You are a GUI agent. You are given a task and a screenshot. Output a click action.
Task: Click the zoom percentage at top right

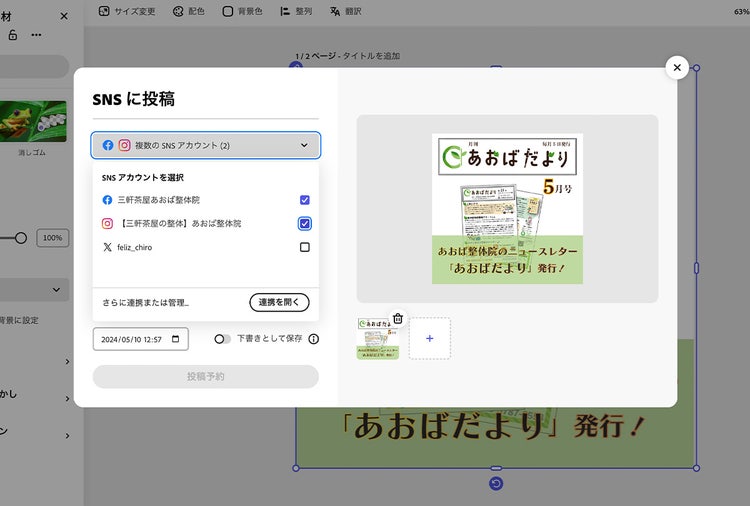(742, 11)
